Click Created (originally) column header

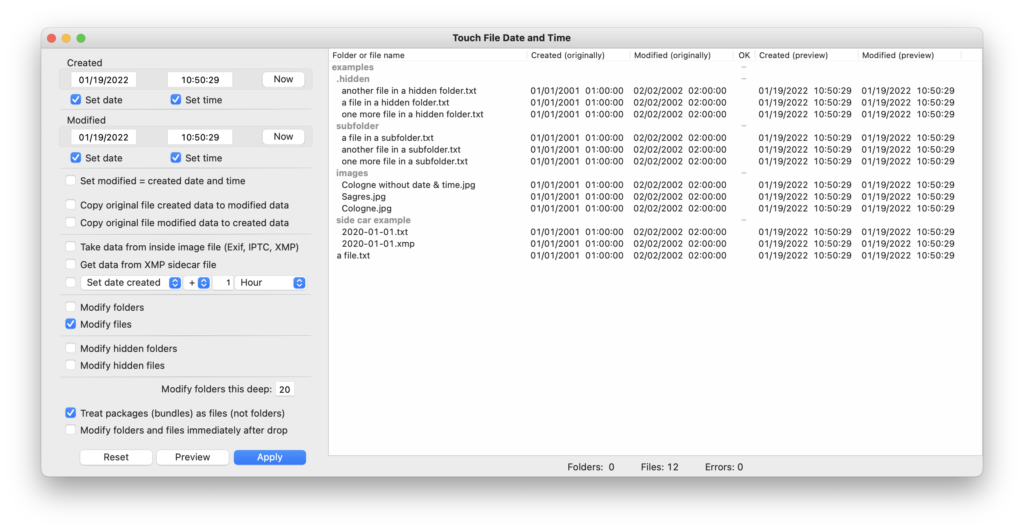tap(577, 56)
